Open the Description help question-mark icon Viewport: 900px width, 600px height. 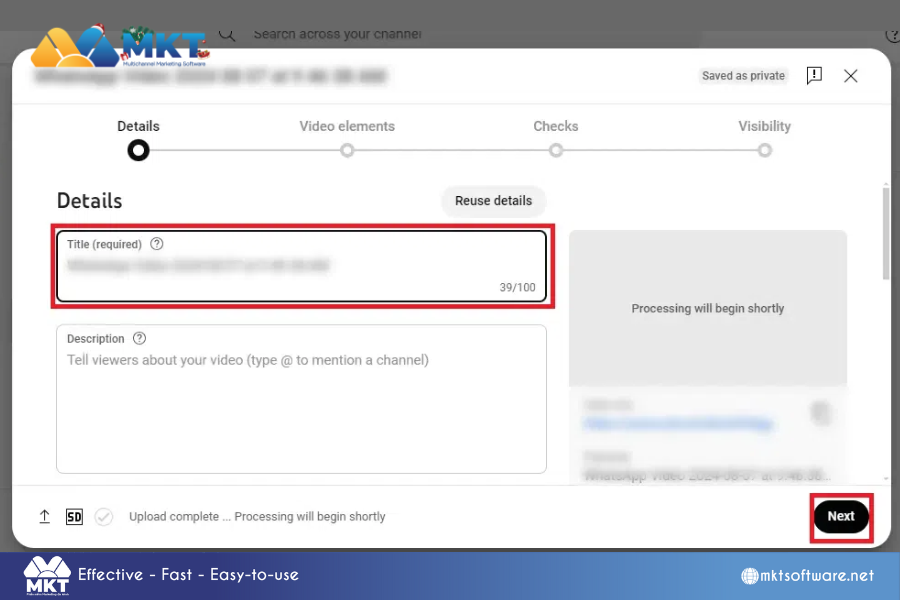pos(139,338)
